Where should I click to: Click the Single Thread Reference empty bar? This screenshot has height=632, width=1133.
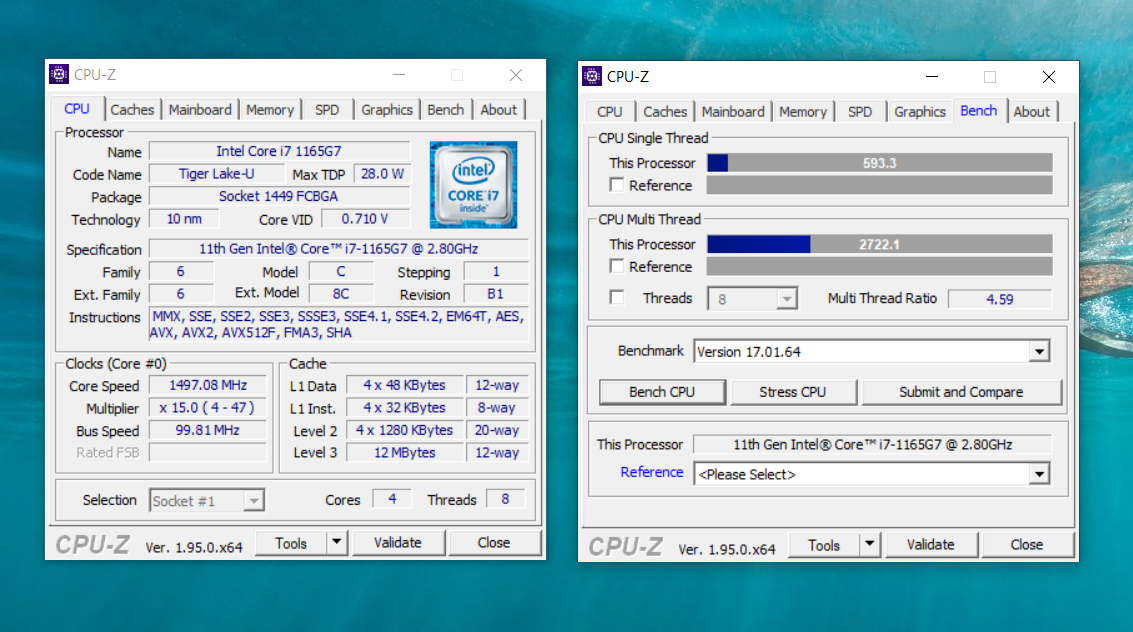pyautogui.click(x=879, y=186)
